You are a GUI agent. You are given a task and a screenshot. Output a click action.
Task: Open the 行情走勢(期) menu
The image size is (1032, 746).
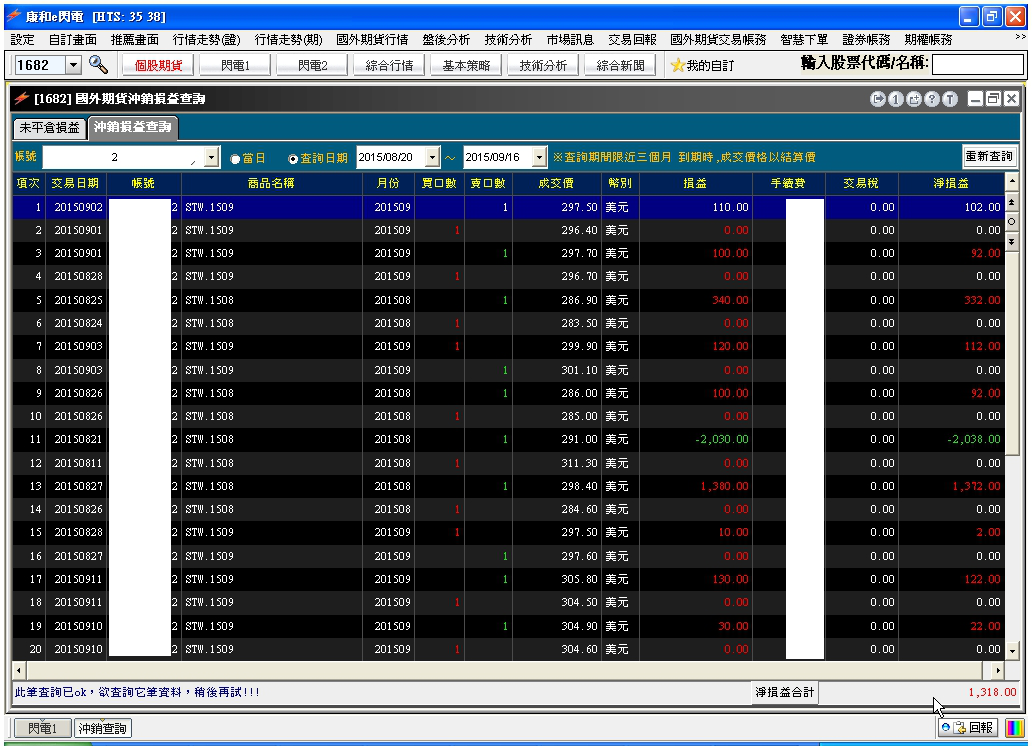[288, 40]
